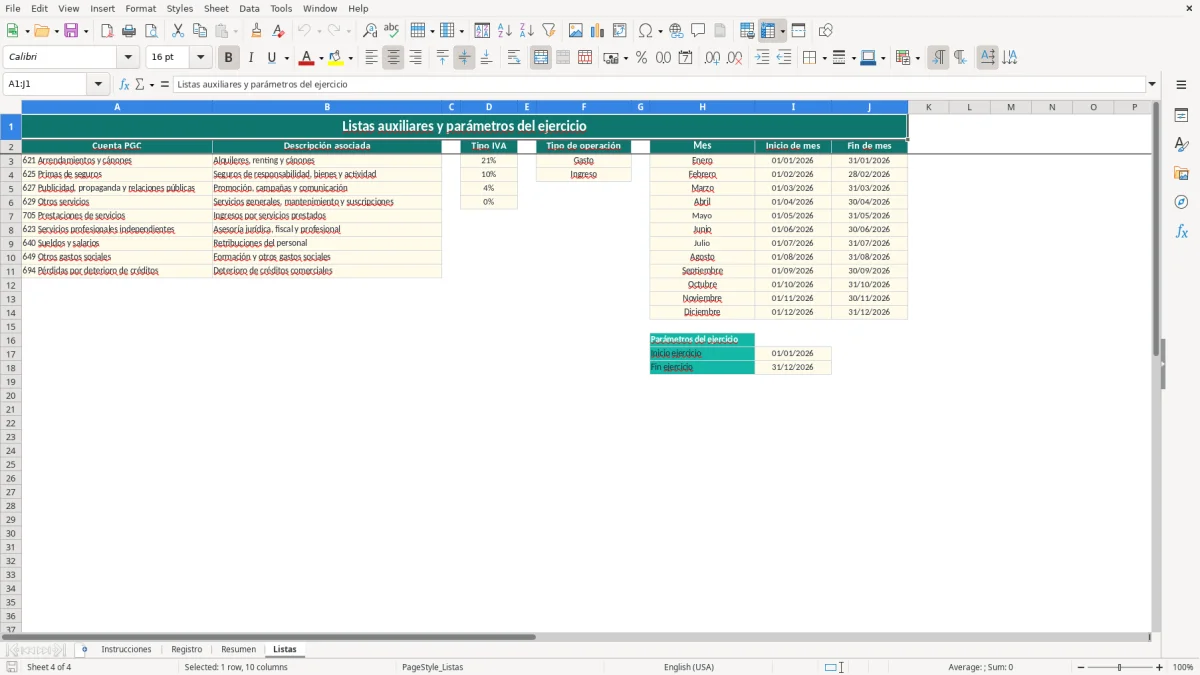Image resolution: width=1200 pixels, height=675 pixels.
Task: Expand the Name Box dropdown
Action: (98, 85)
